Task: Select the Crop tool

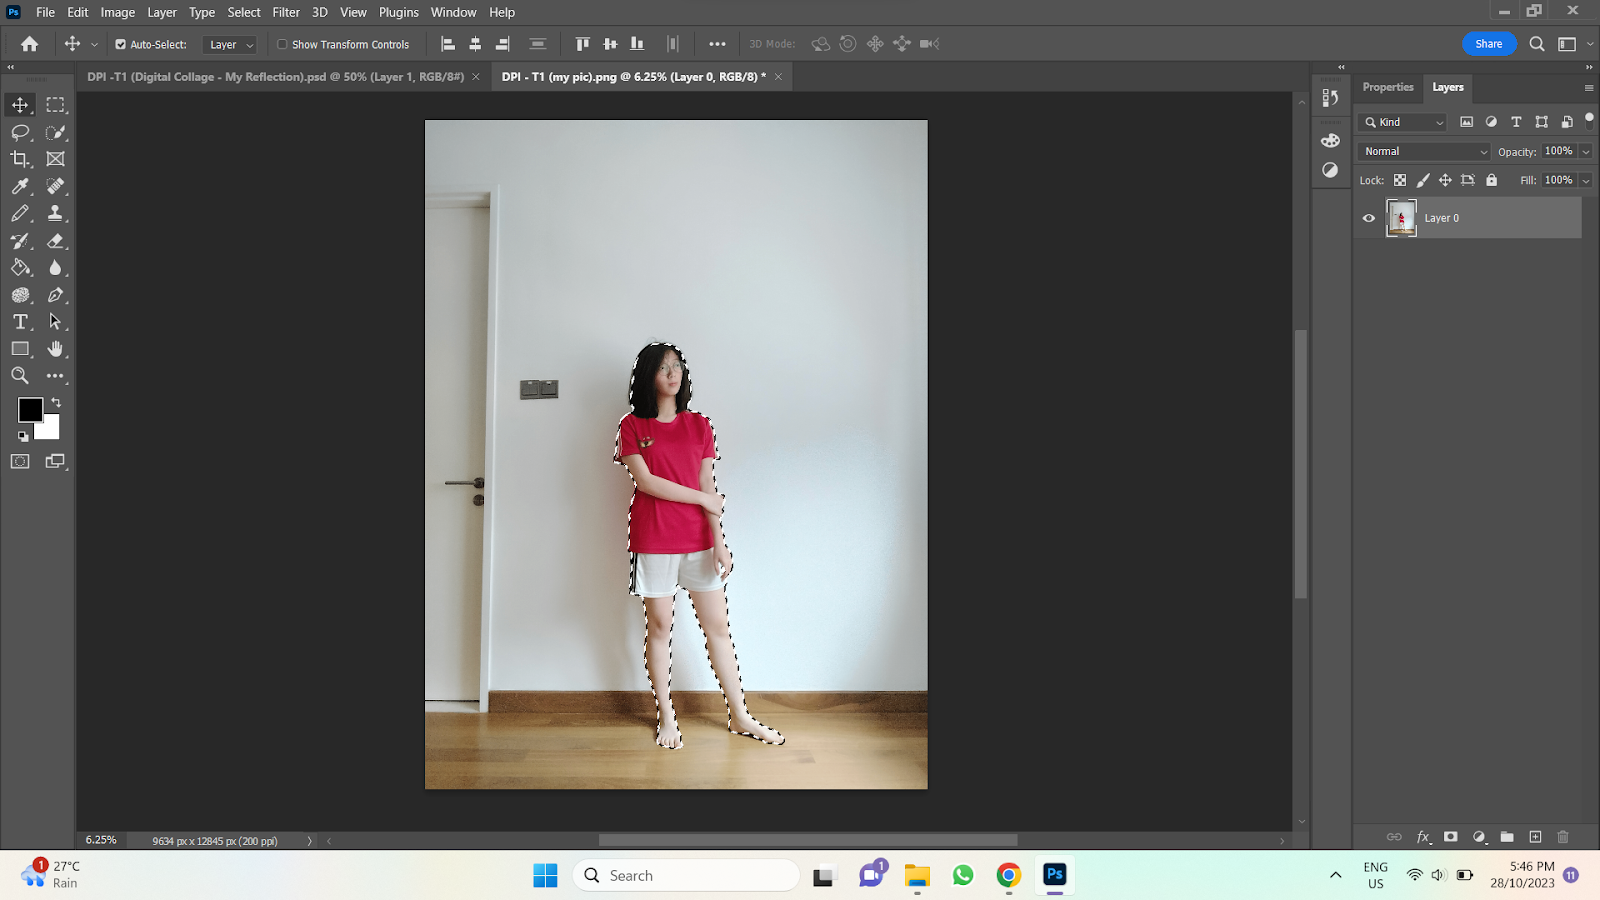Action: 20,159
